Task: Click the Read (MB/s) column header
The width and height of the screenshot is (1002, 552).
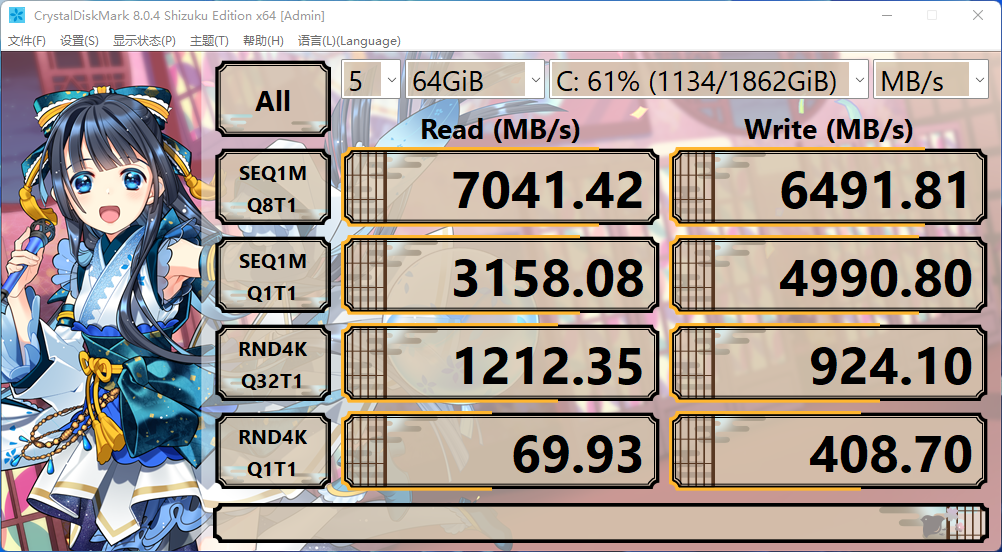Action: tap(500, 130)
